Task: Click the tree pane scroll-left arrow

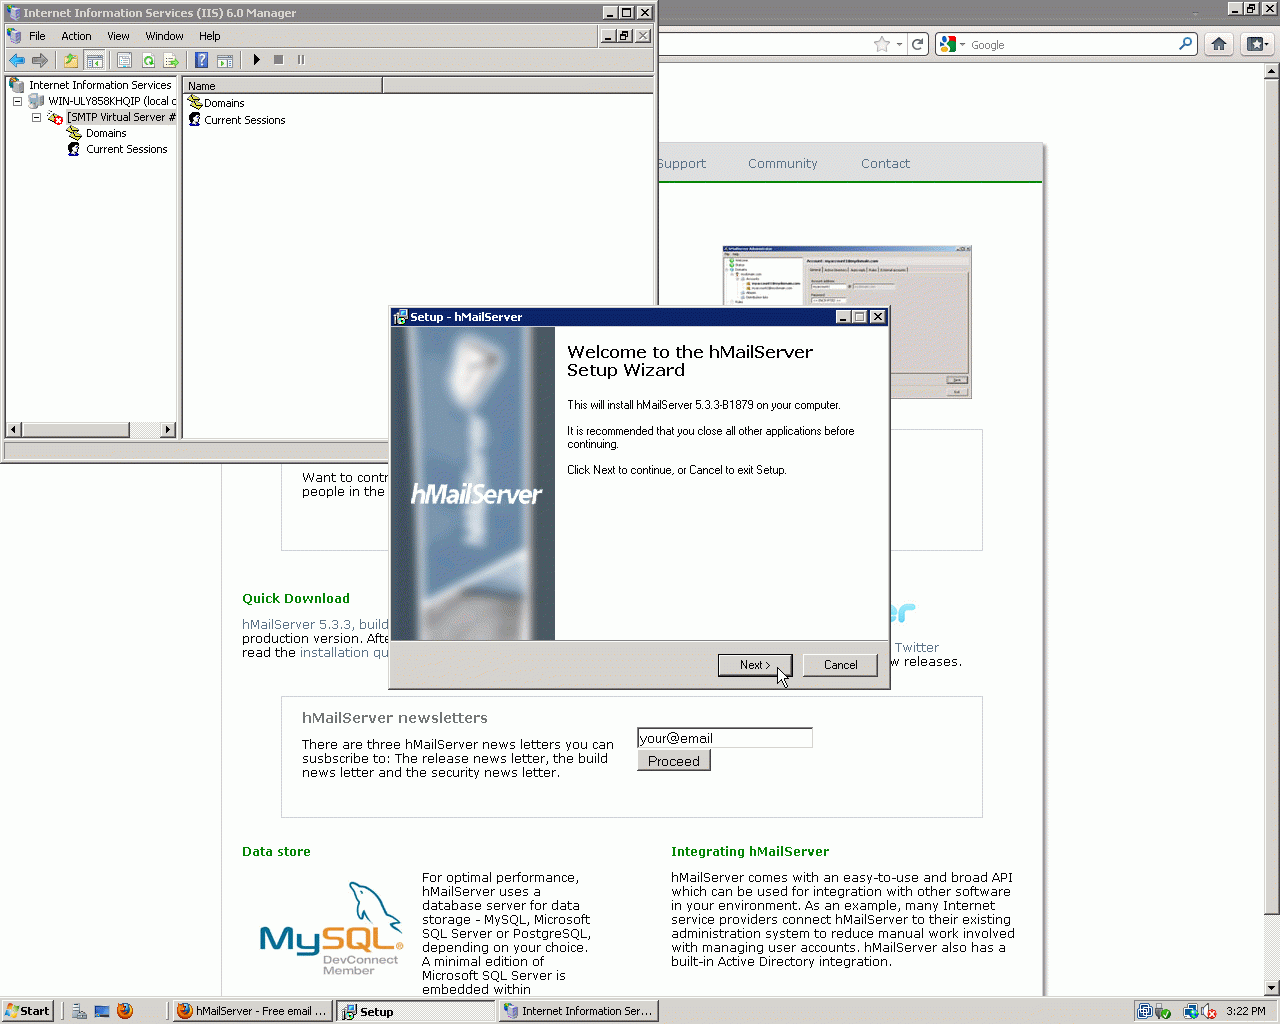Action: point(14,430)
